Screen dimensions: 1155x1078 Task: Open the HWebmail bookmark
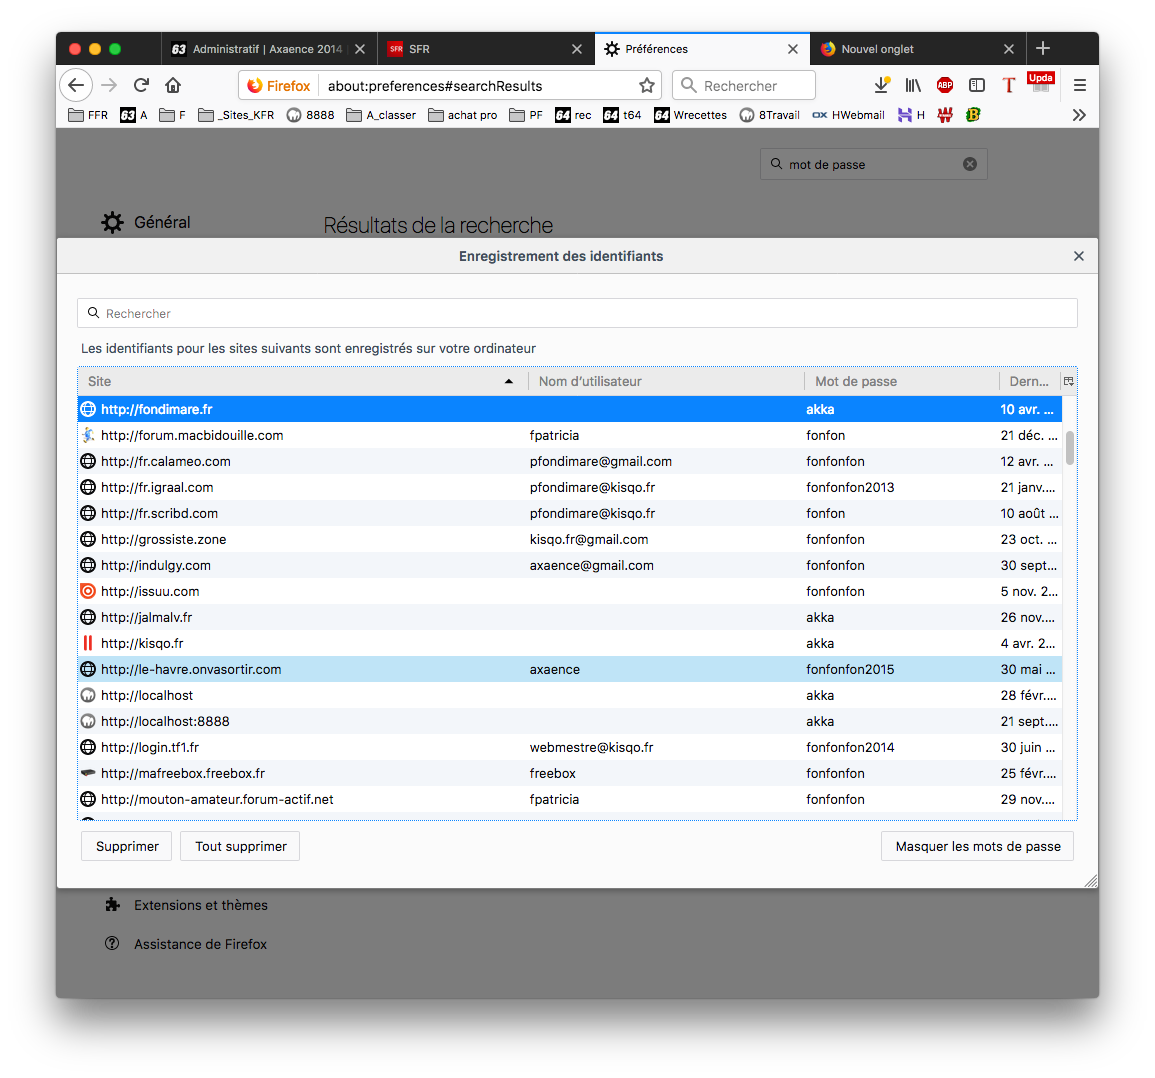pos(848,115)
